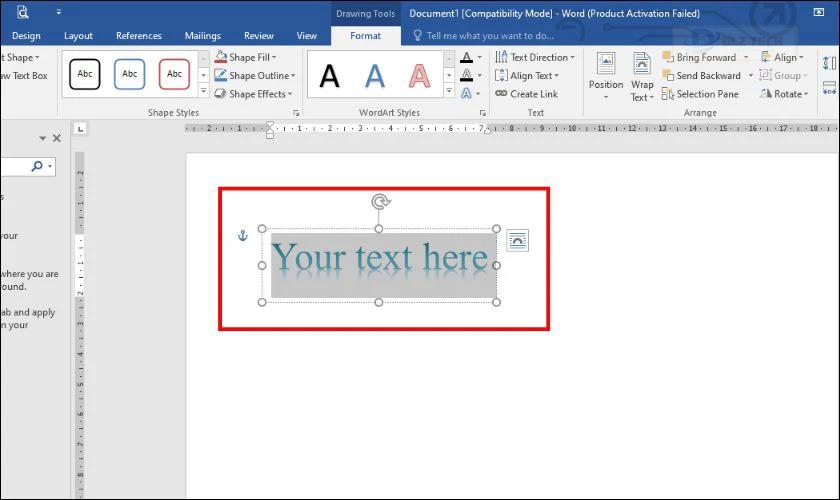
Task: Apply the blue outline Abc shape style
Action: coord(130,74)
